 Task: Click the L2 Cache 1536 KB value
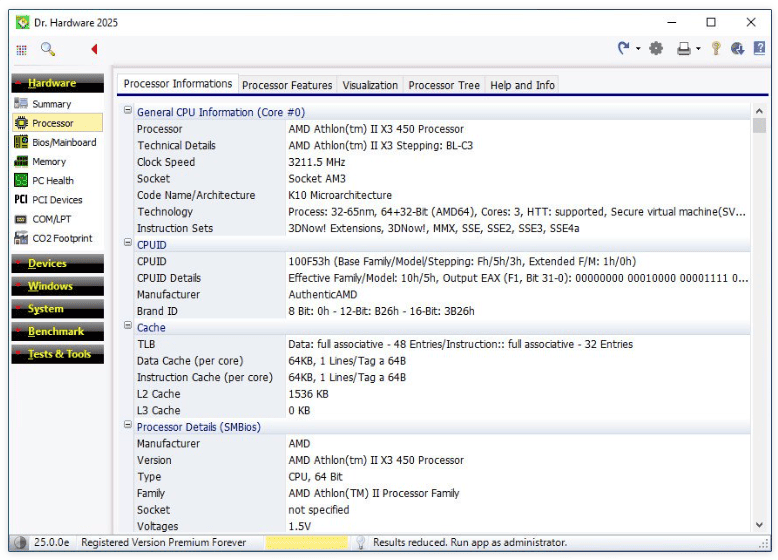click(308, 394)
